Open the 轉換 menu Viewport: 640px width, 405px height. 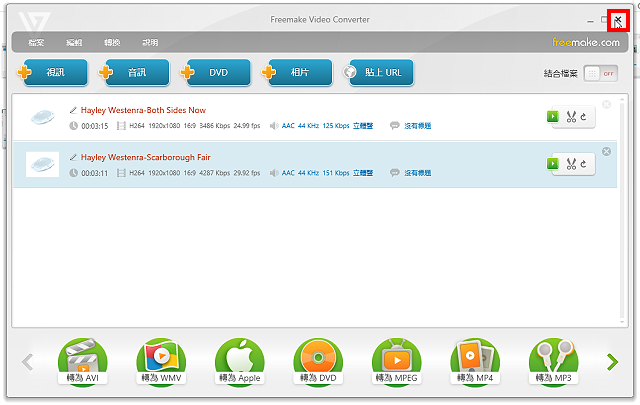(x=112, y=42)
